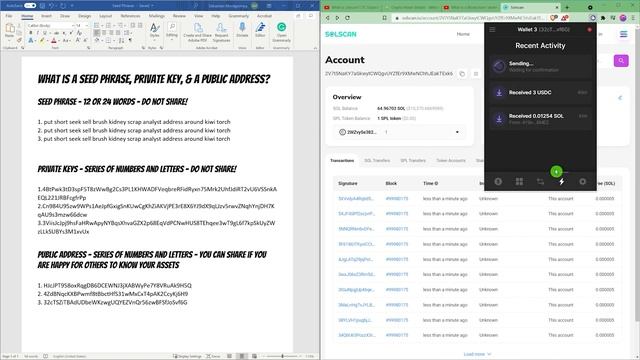
Task: Click Create and Share Adobe PDF
Action: click(198, 32)
